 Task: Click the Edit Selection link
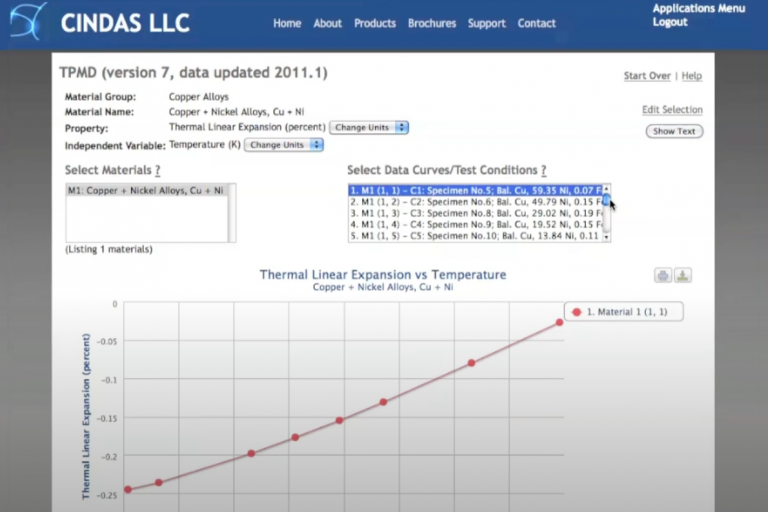(672, 110)
